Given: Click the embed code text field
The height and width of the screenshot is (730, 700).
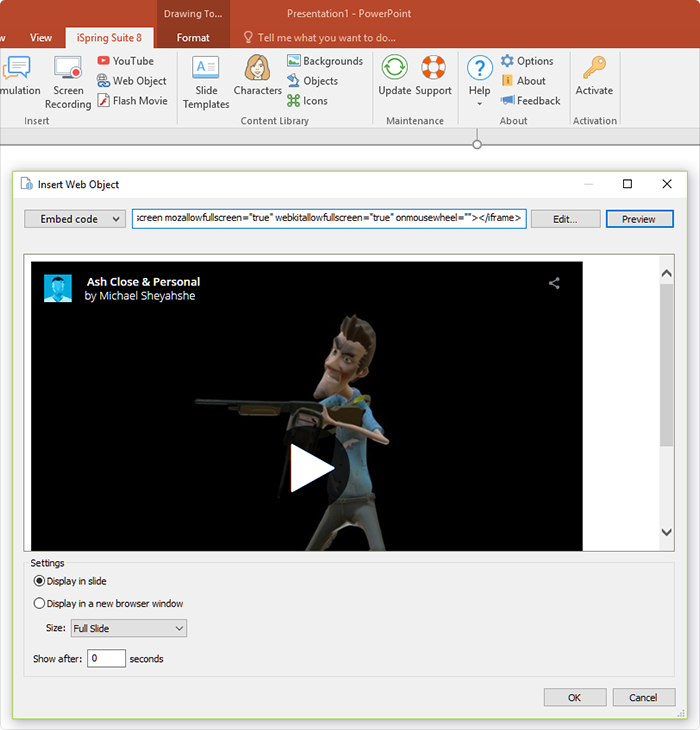Looking at the screenshot, I should (329, 218).
